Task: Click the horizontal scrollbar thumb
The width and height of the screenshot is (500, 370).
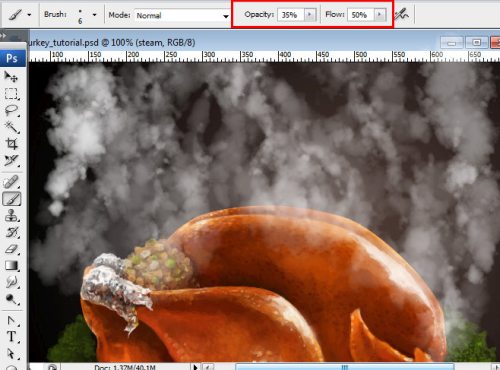Action: [345, 367]
